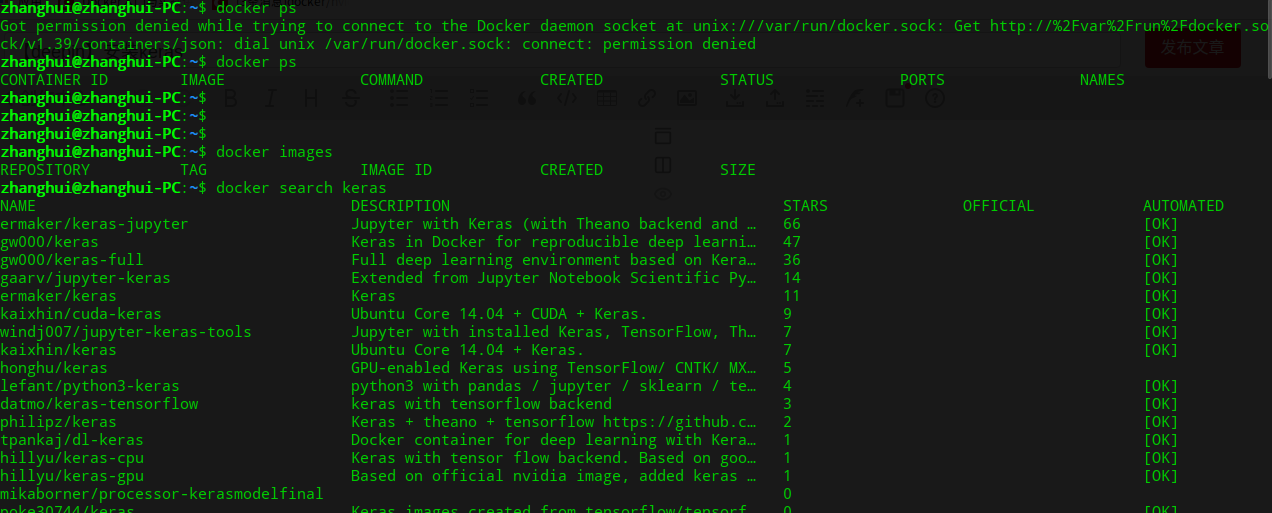
Task: Click the kaixhin/cuda-keras result name
Action: 81,314
